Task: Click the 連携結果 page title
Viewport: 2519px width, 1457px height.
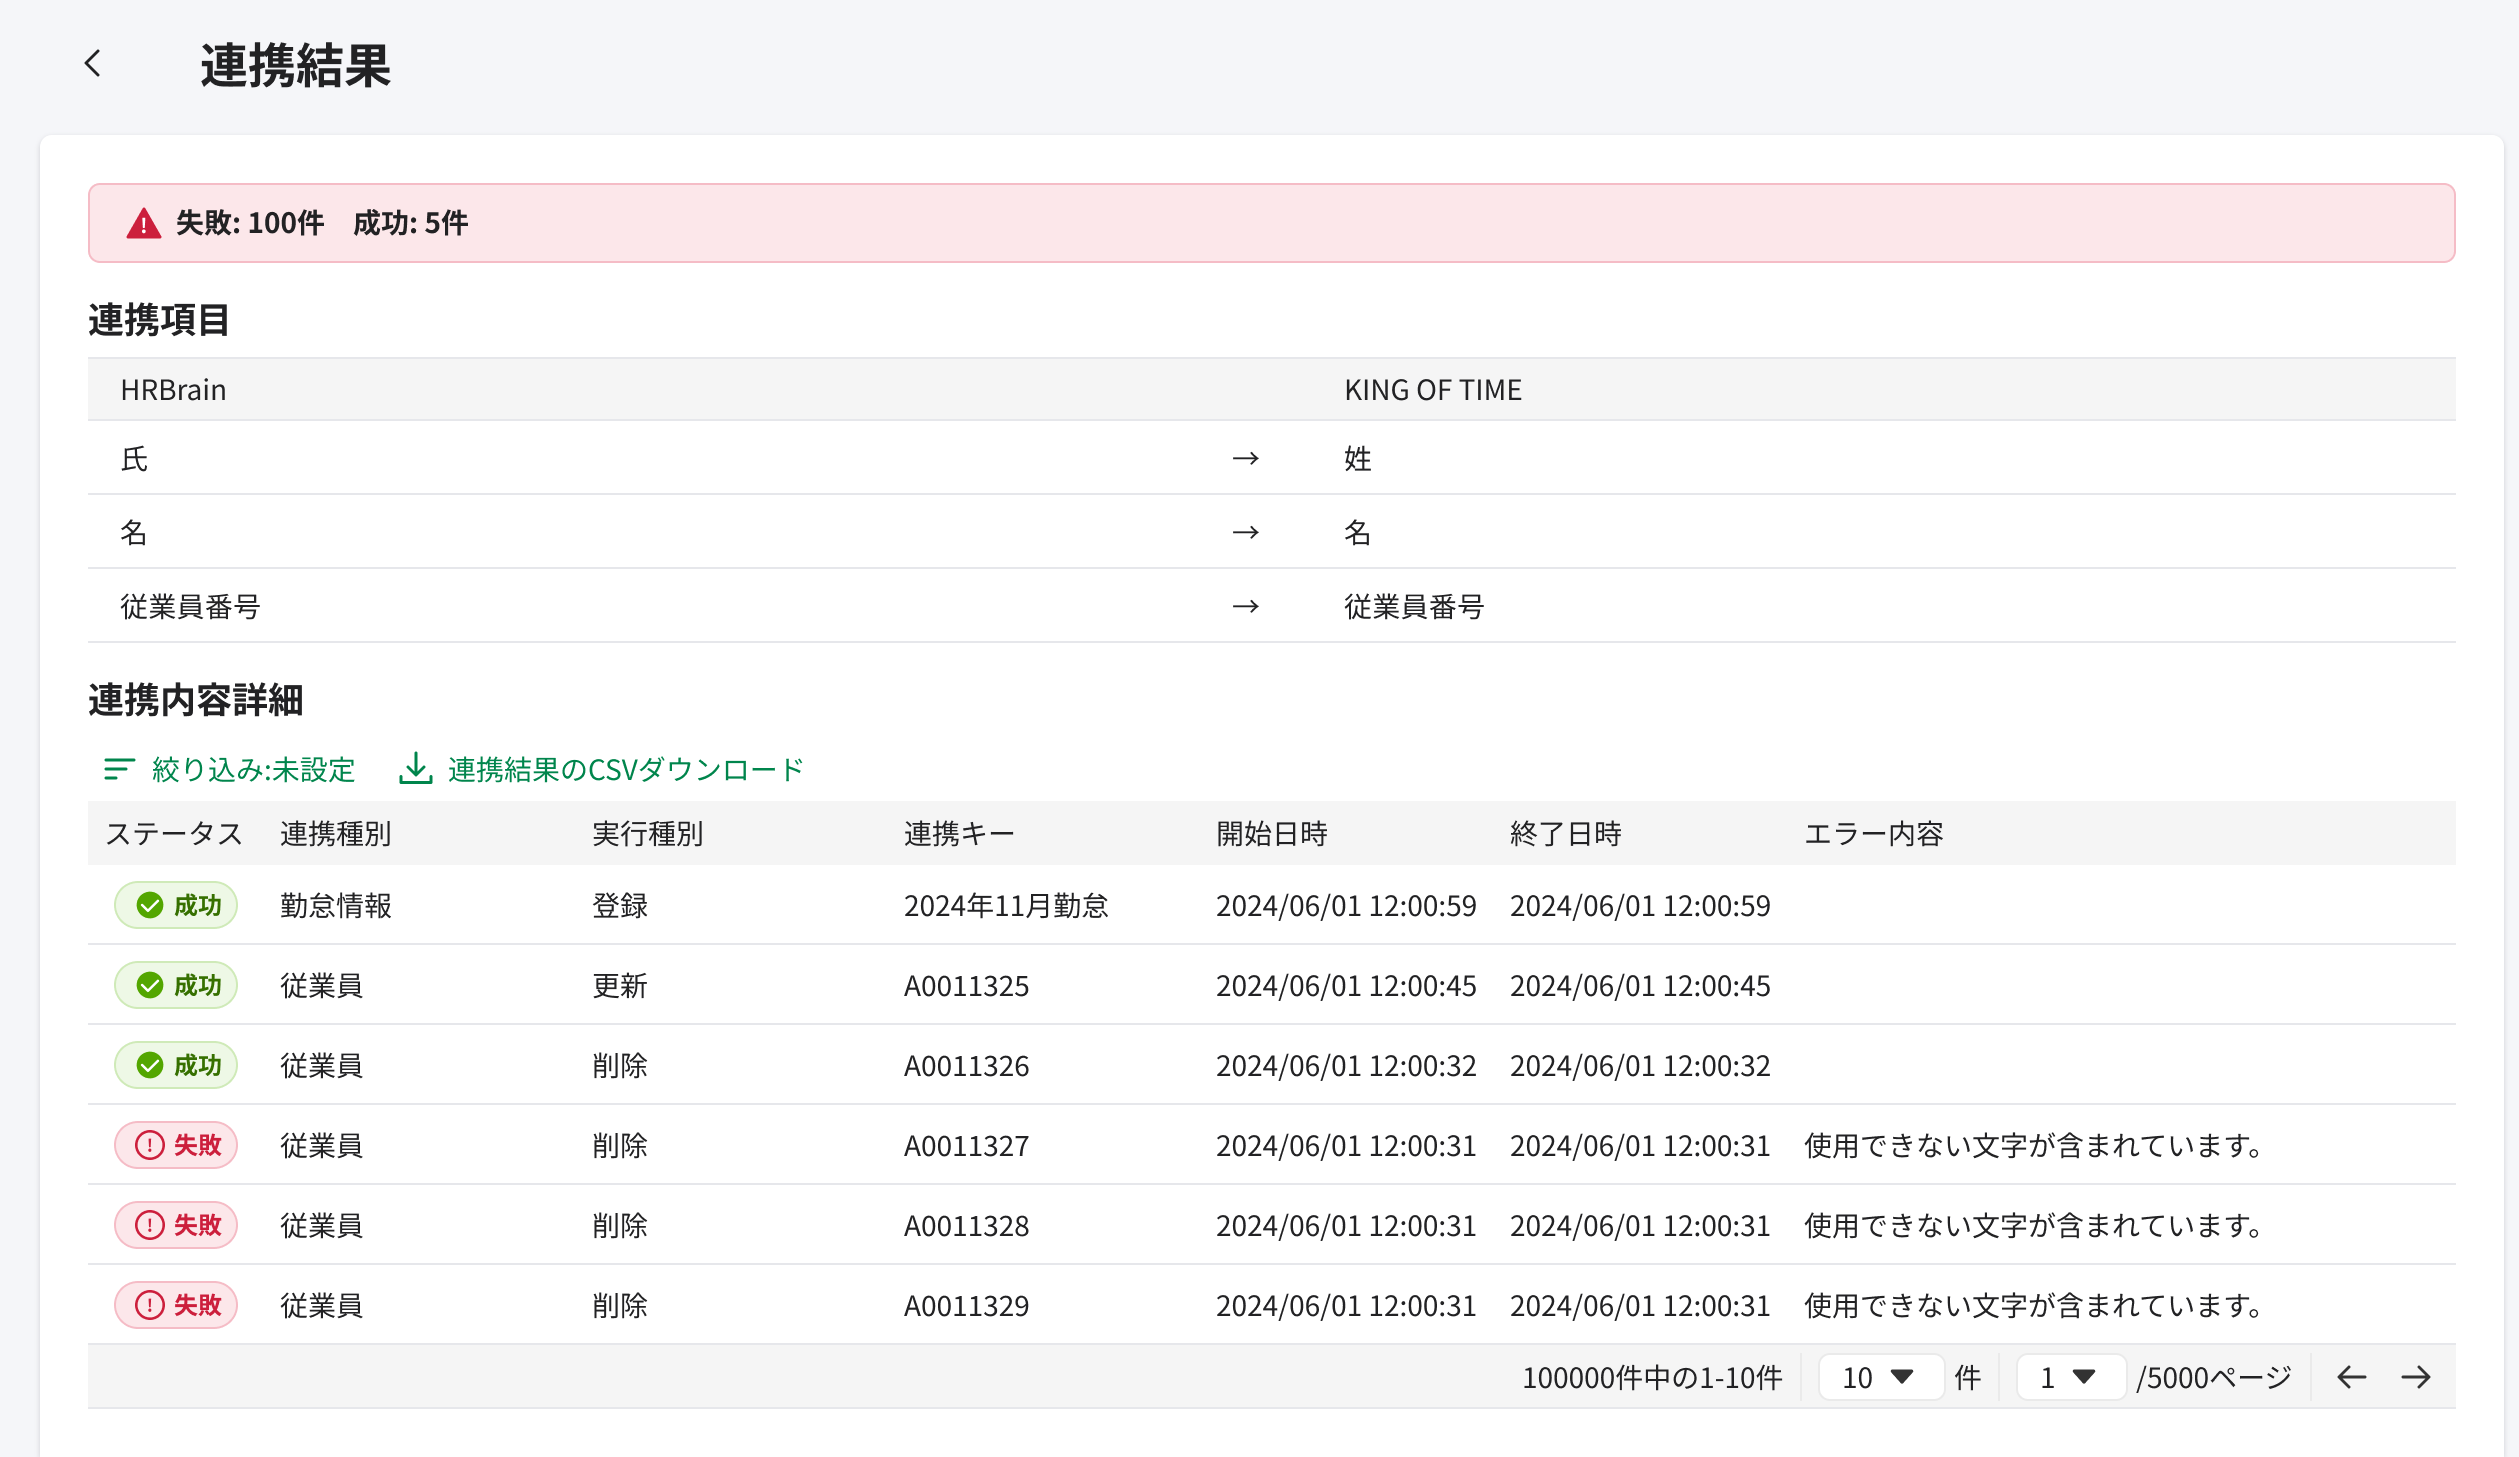Action: [x=296, y=65]
